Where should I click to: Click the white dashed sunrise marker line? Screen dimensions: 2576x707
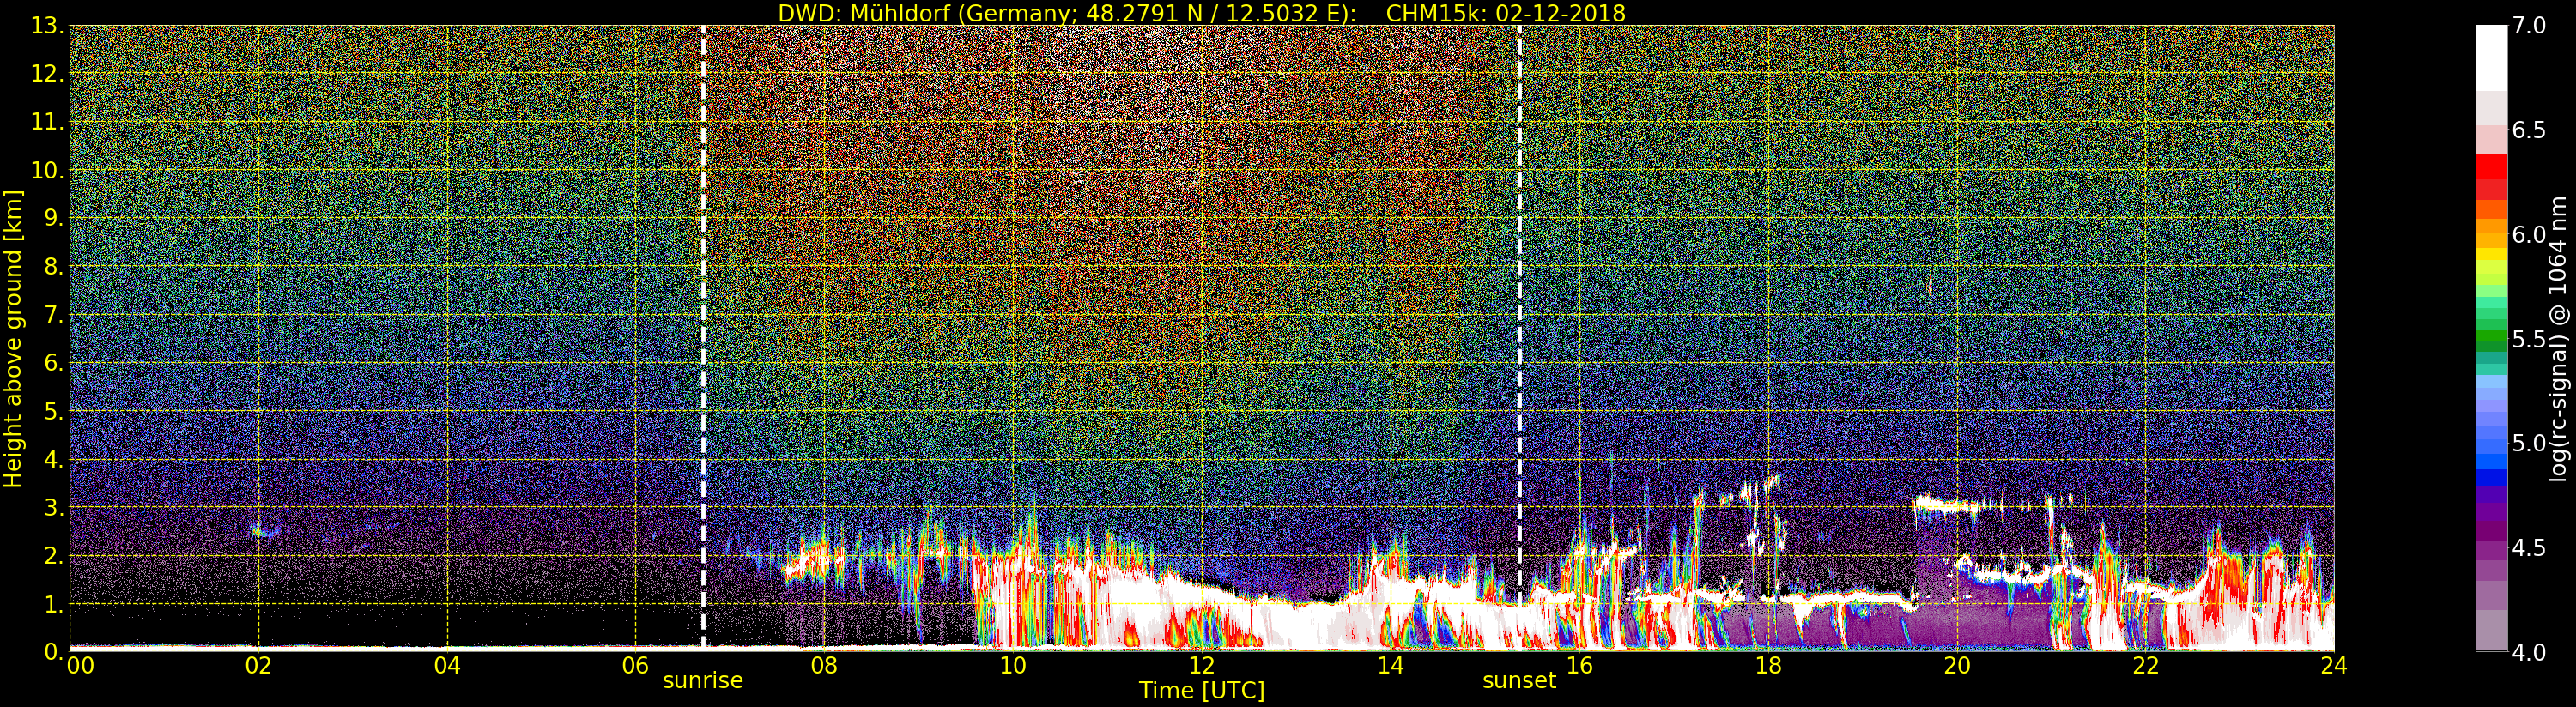click(703, 338)
